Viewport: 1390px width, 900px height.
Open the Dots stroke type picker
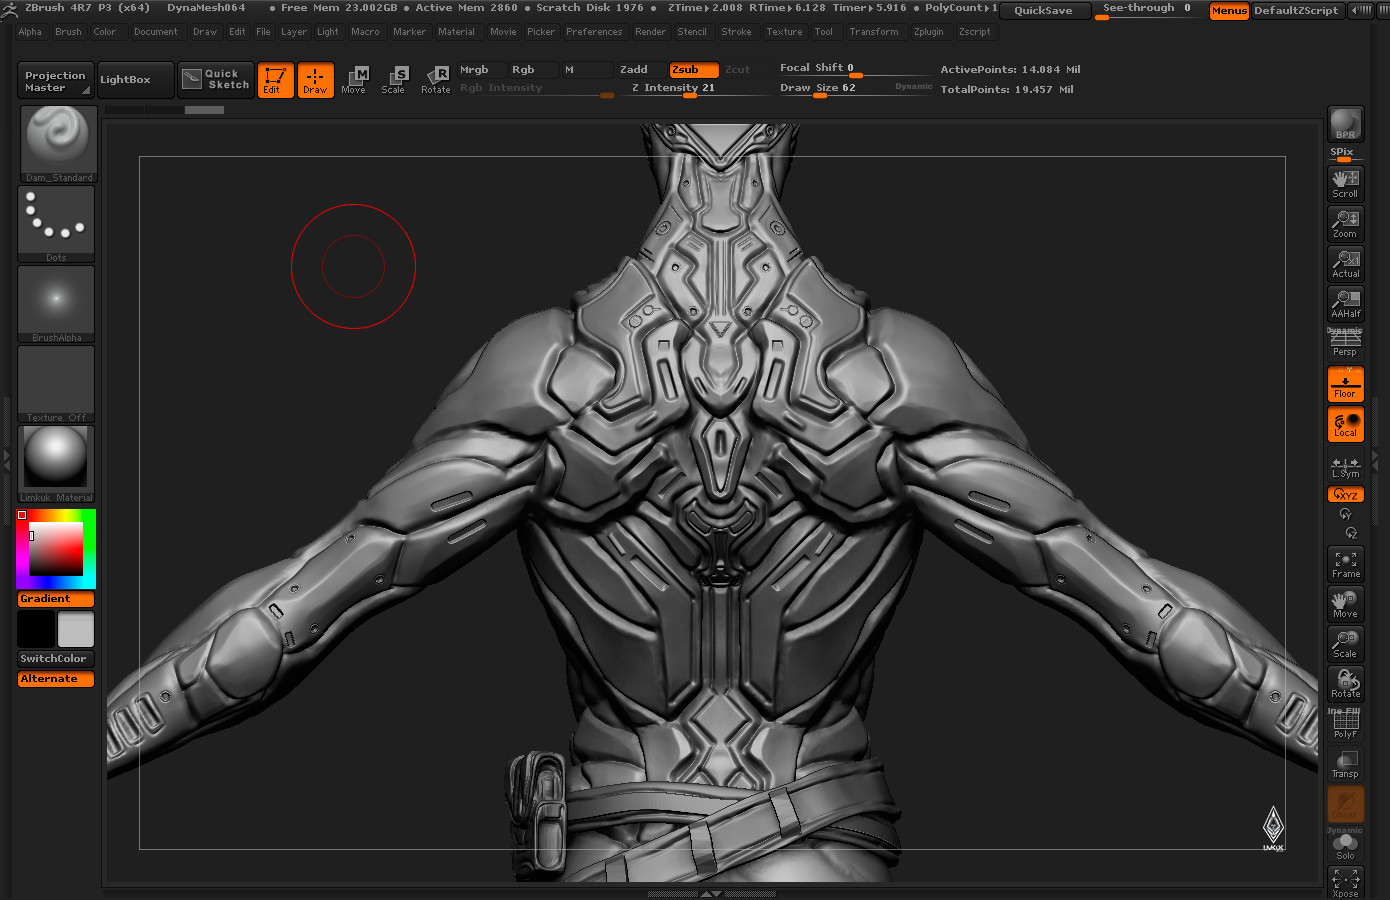[57, 224]
